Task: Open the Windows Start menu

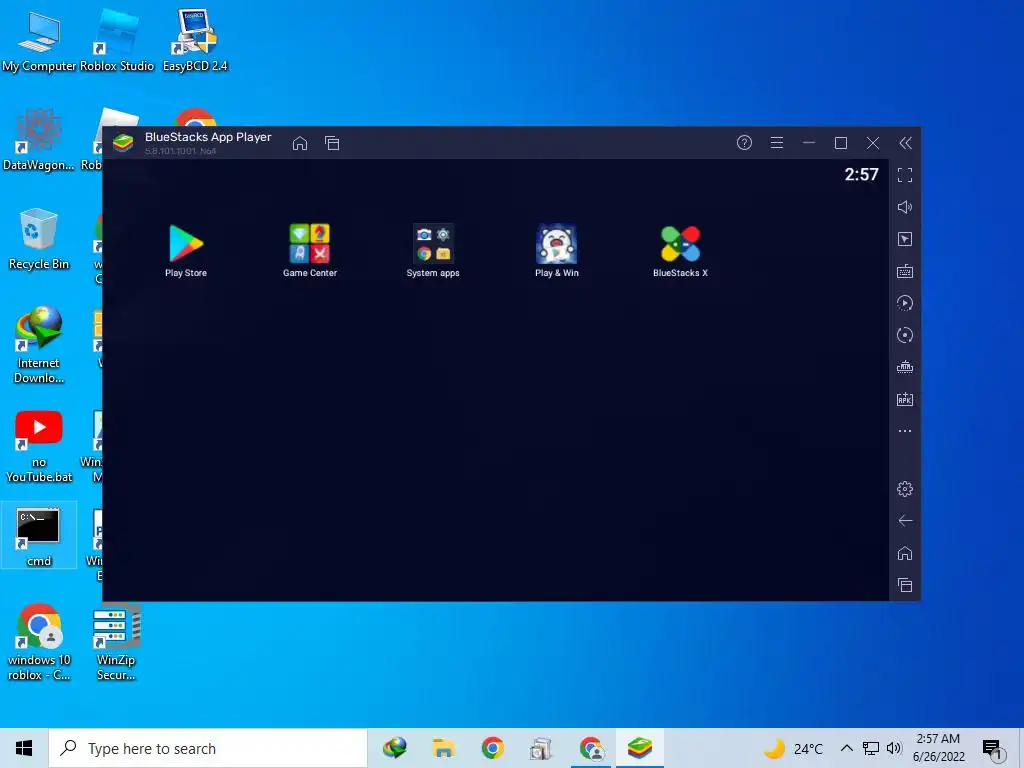Action: pos(24,748)
